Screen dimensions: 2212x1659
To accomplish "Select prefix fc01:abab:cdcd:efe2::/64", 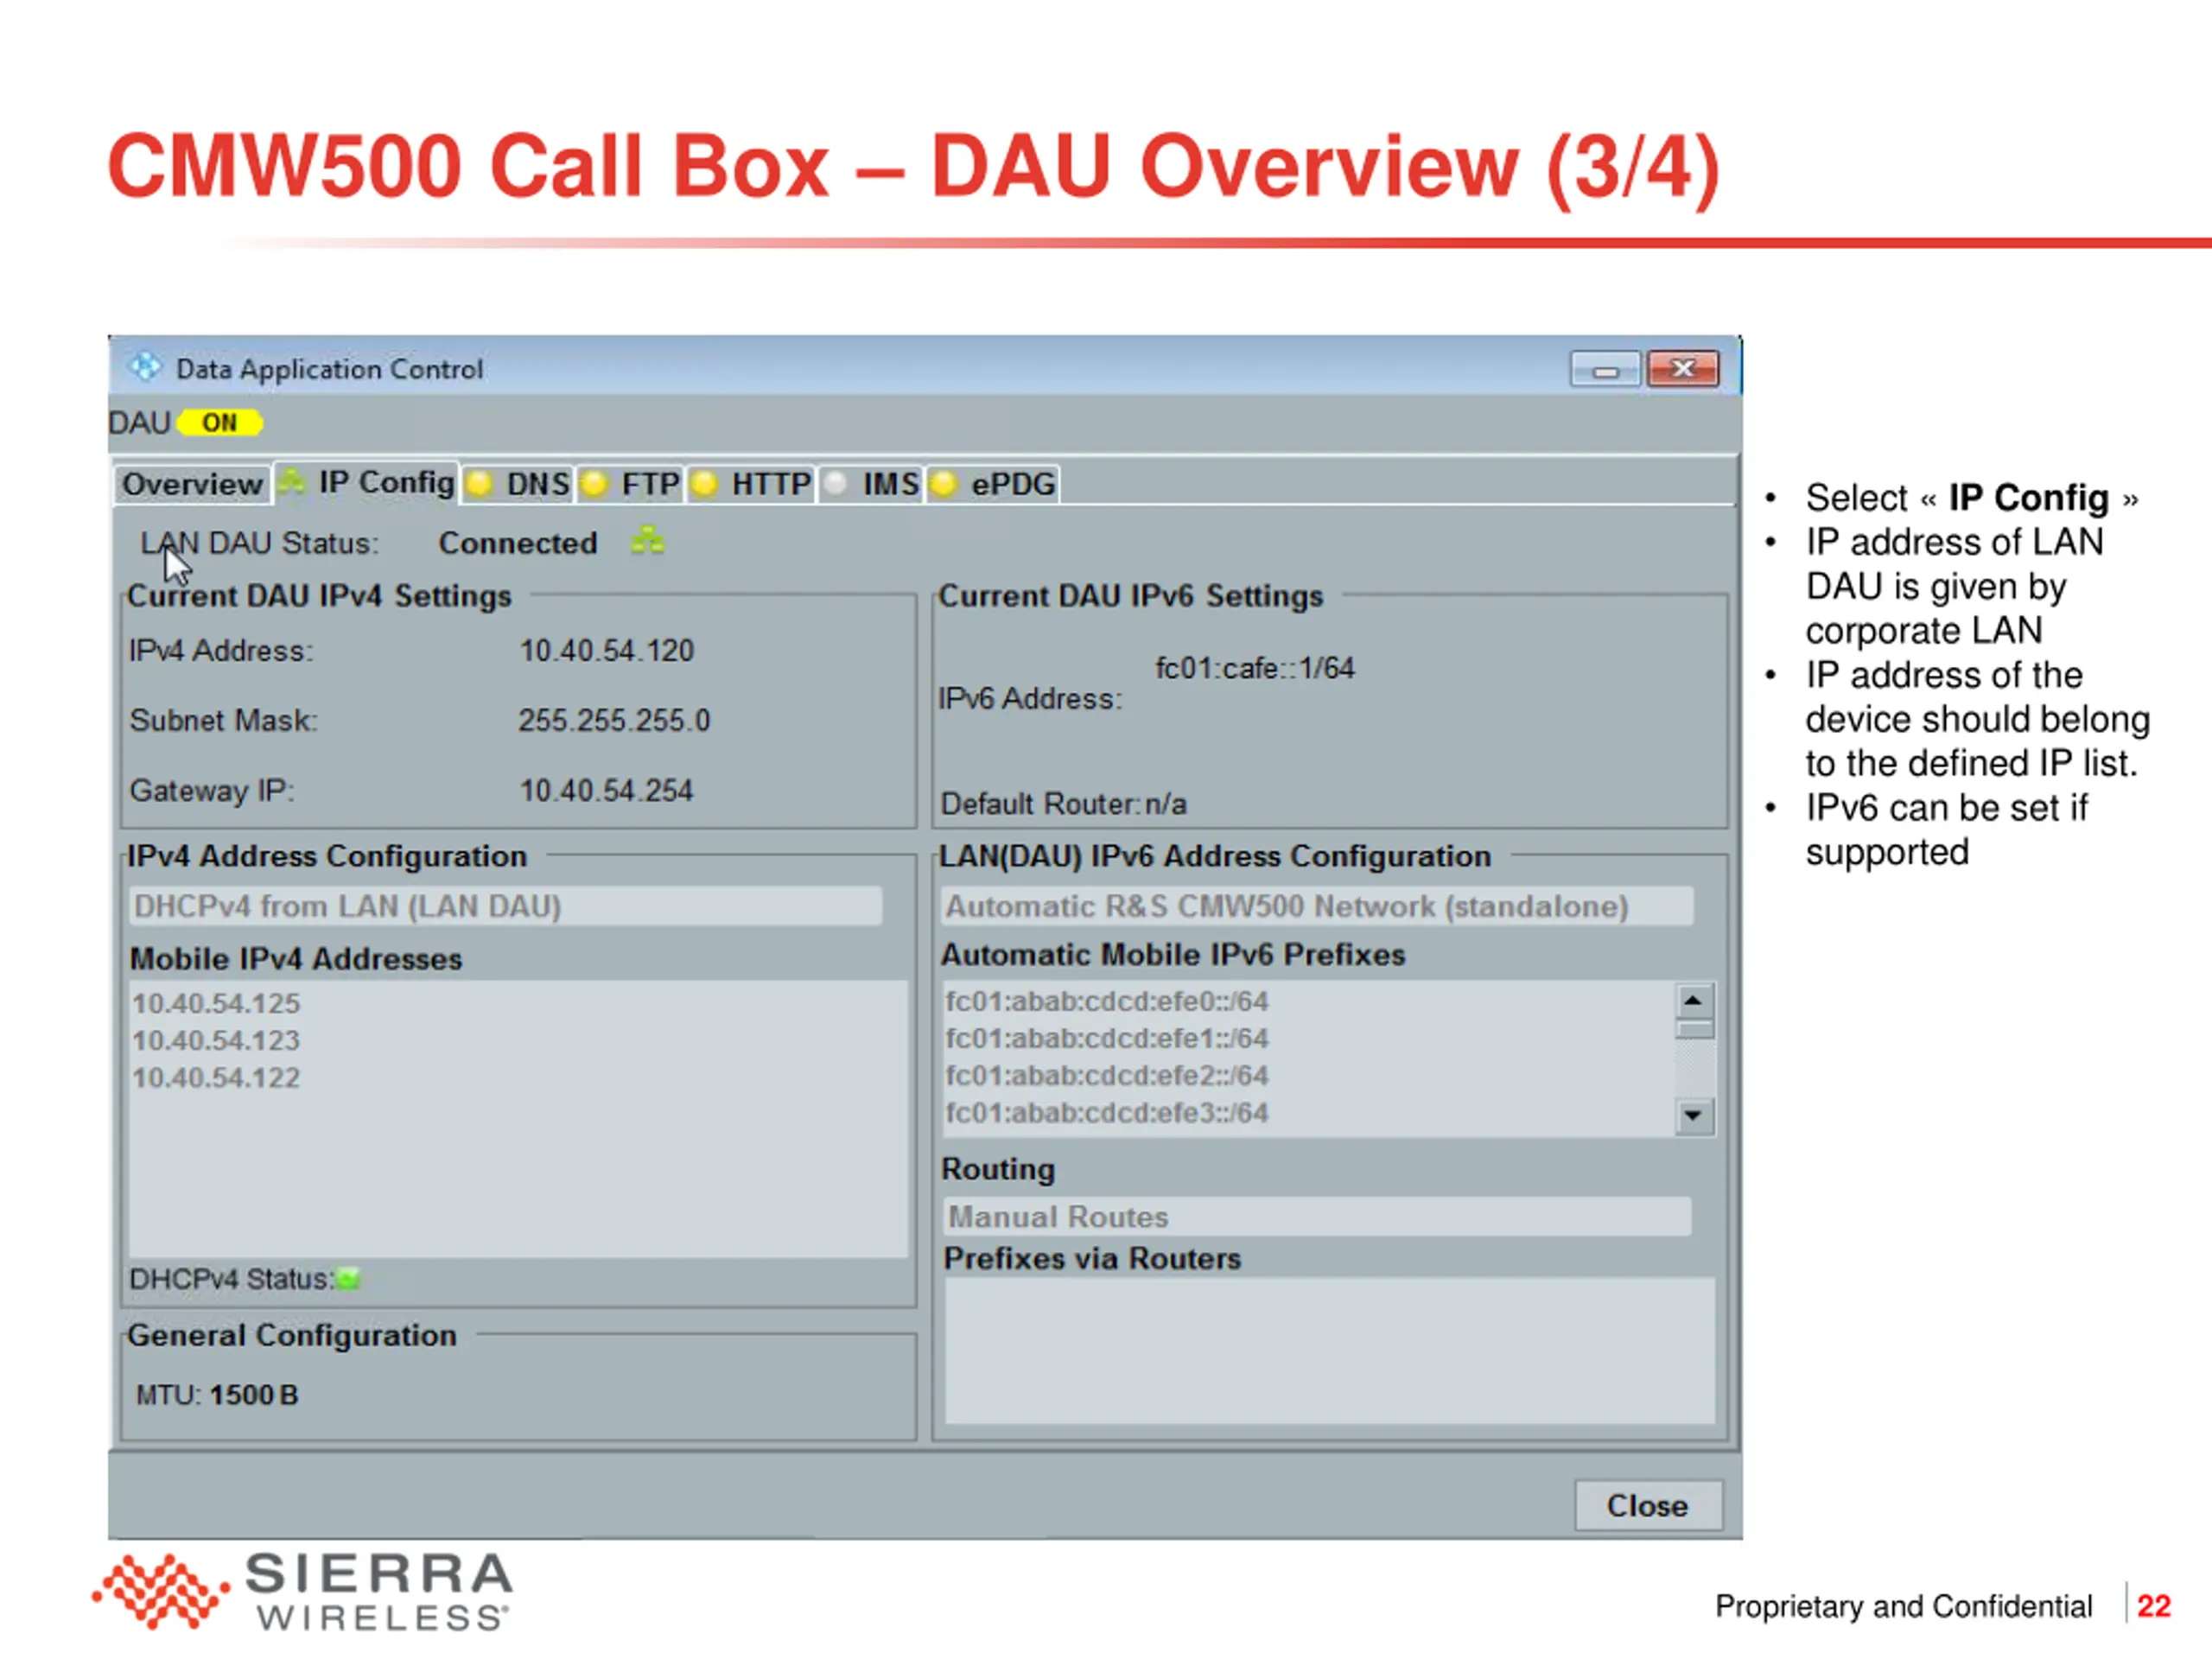I will pos(1107,1076).
